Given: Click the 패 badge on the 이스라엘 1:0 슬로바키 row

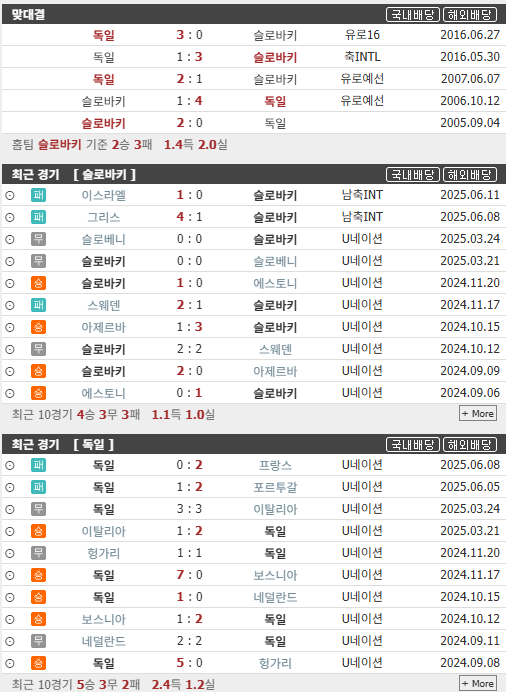Looking at the screenshot, I should 38,195.
